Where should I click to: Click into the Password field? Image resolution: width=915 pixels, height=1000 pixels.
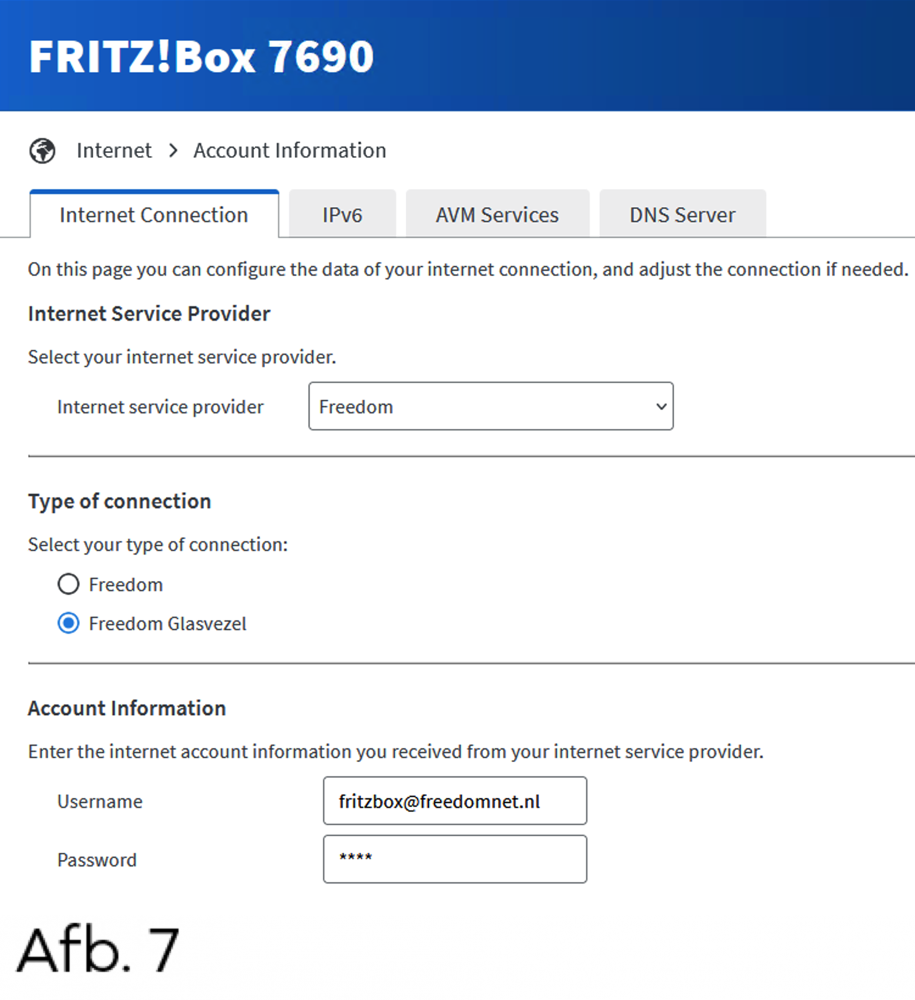tap(454, 859)
